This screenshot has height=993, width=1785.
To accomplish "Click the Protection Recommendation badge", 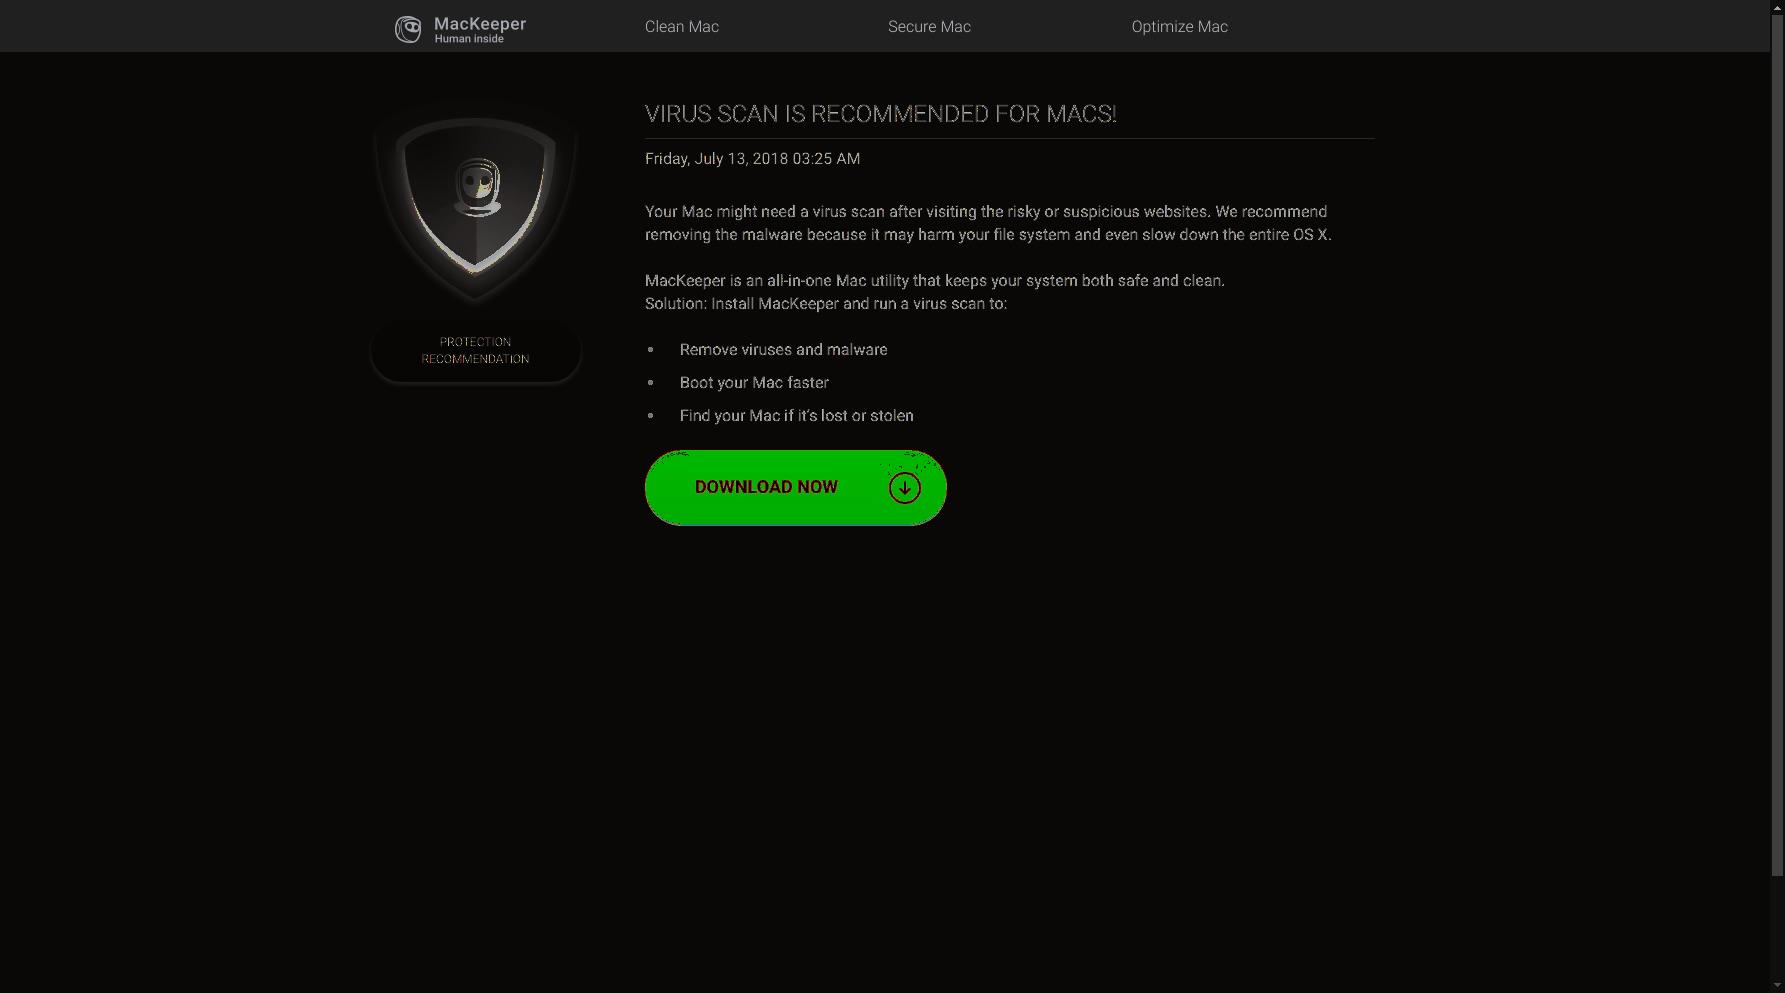I will pyautogui.click(x=475, y=351).
